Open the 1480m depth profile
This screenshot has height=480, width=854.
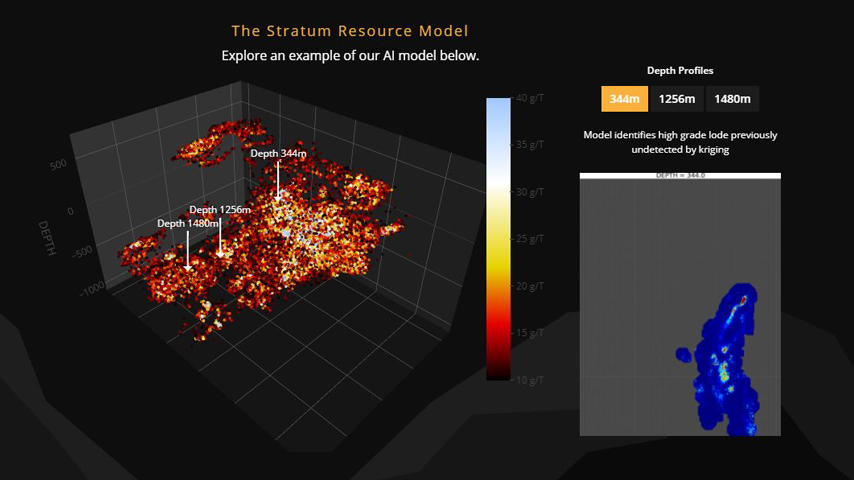[x=732, y=99]
